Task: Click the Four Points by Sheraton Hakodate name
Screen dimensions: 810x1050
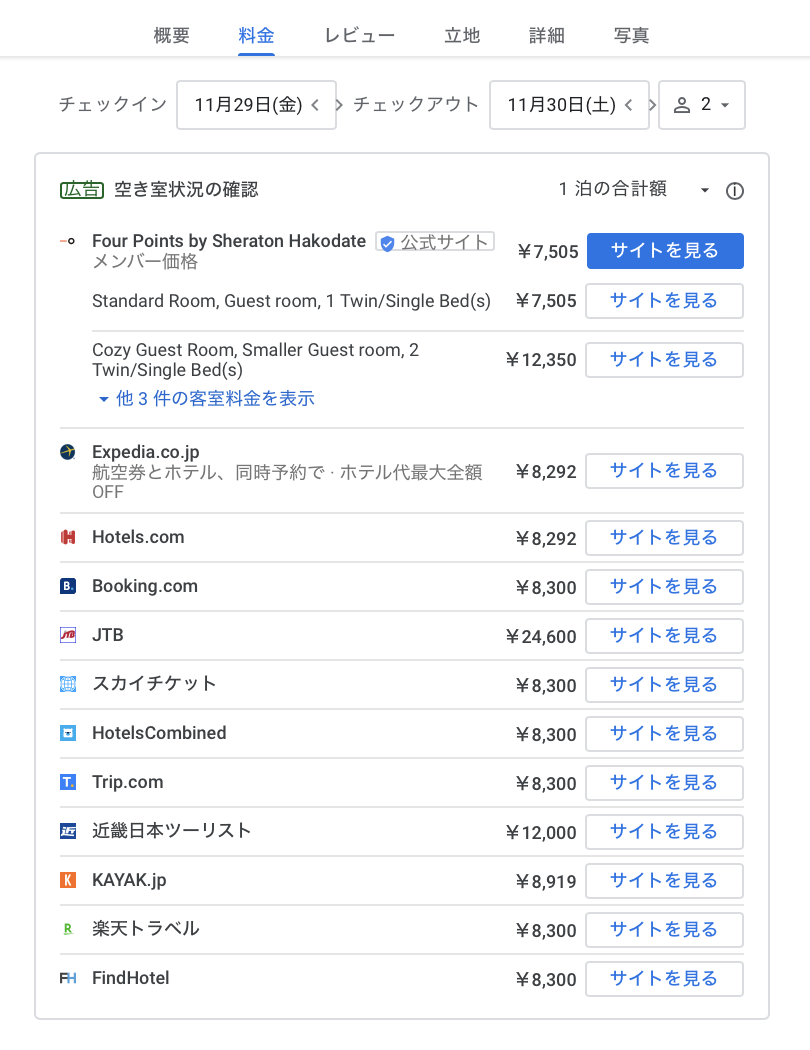Action: [x=229, y=241]
